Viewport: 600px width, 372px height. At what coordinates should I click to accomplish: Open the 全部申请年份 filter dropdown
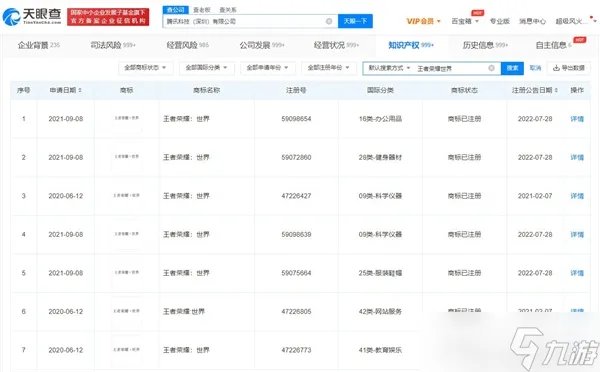coord(267,68)
